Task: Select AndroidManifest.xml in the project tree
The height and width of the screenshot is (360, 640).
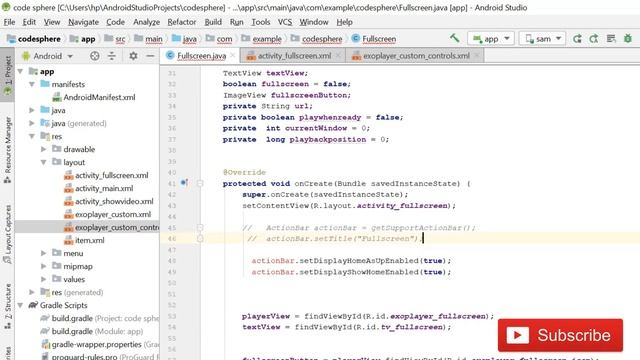Action: pos(99,98)
